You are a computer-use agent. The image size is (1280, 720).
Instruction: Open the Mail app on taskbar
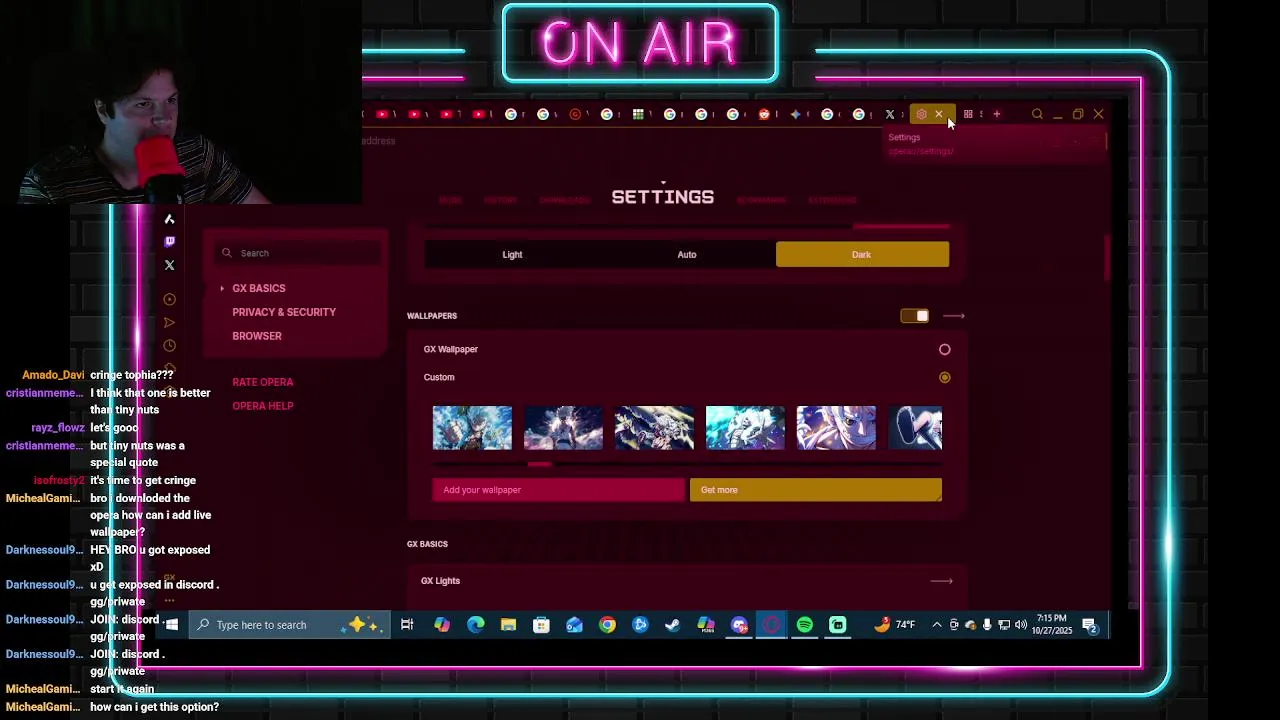(574, 625)
